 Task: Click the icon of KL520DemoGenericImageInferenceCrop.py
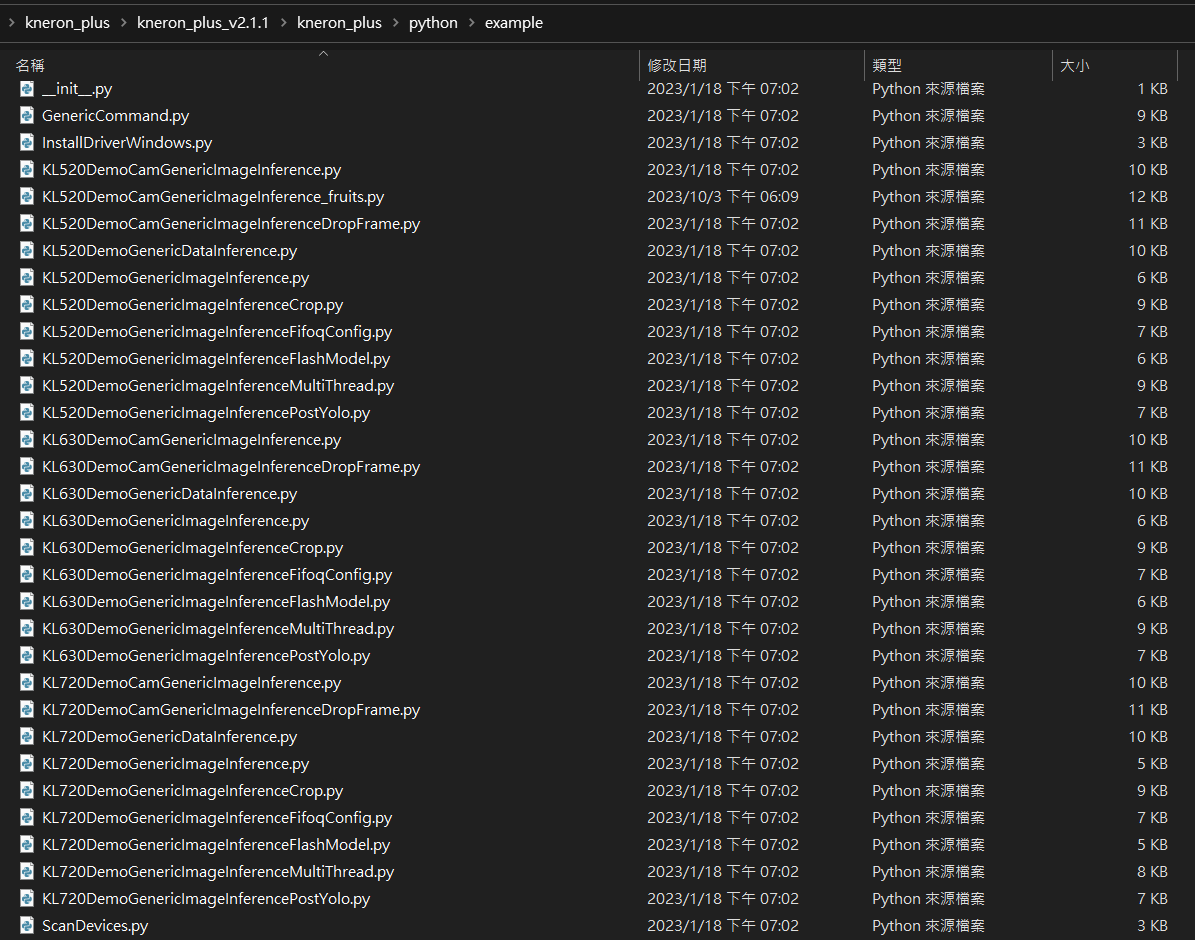pyautogui.click(x=27, y=305)
